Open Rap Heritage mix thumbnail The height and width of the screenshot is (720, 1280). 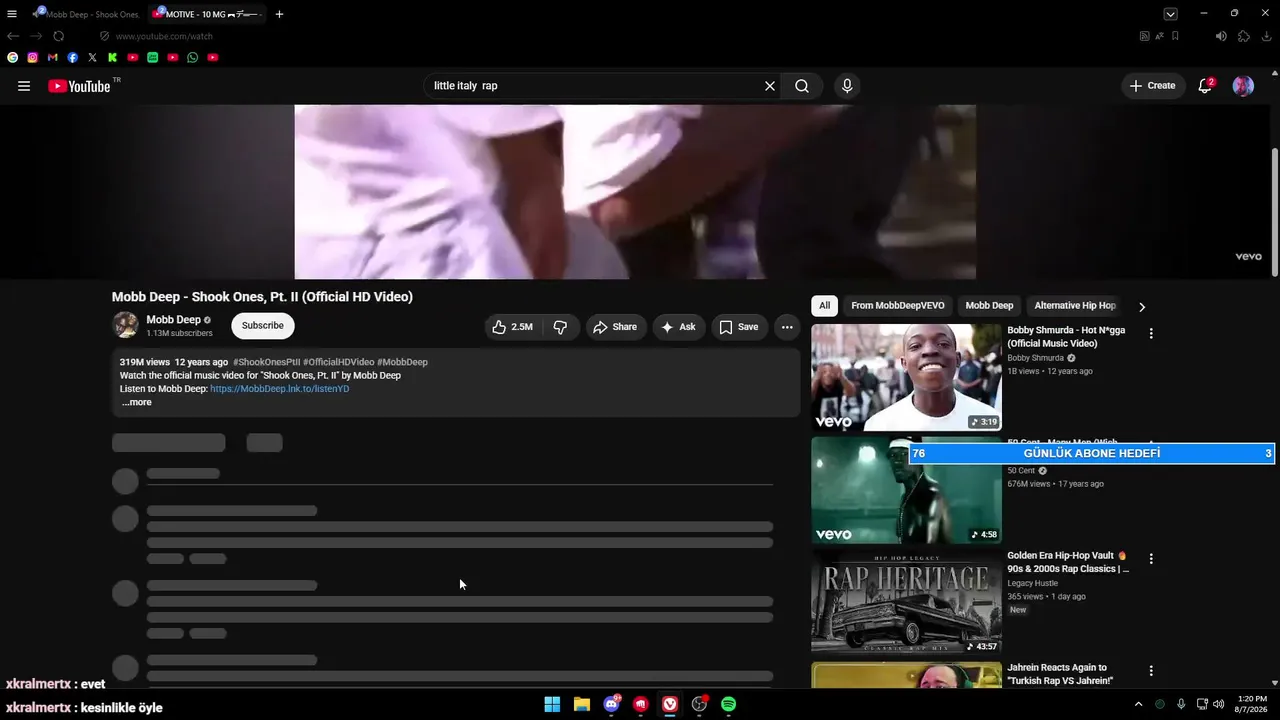(906, 602)
